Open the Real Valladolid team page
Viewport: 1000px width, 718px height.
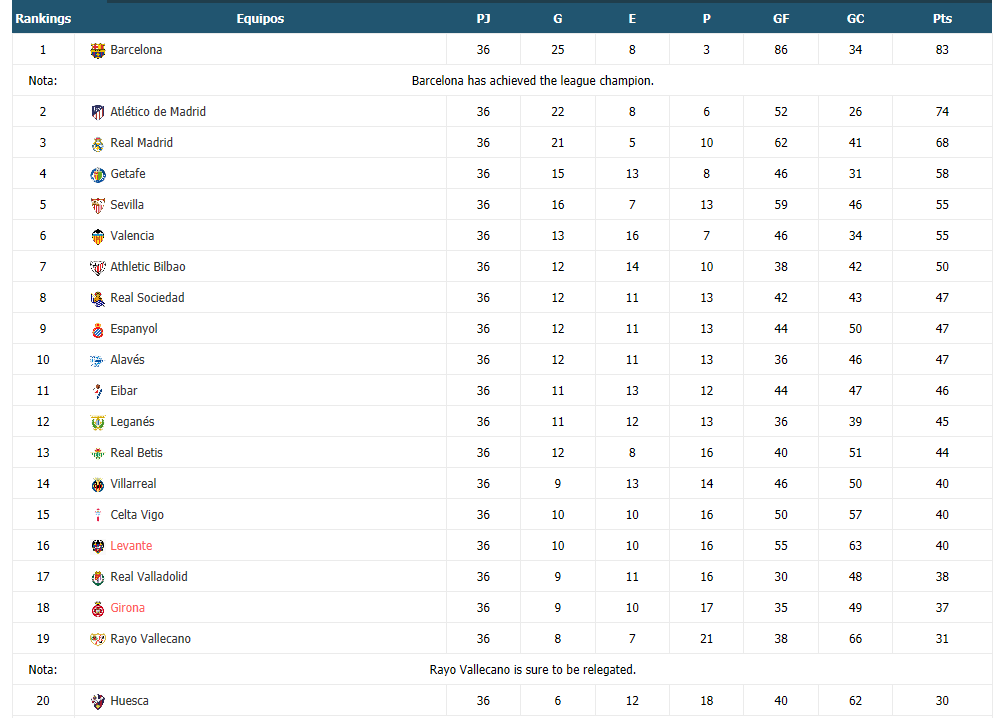[x=149, y=577]
